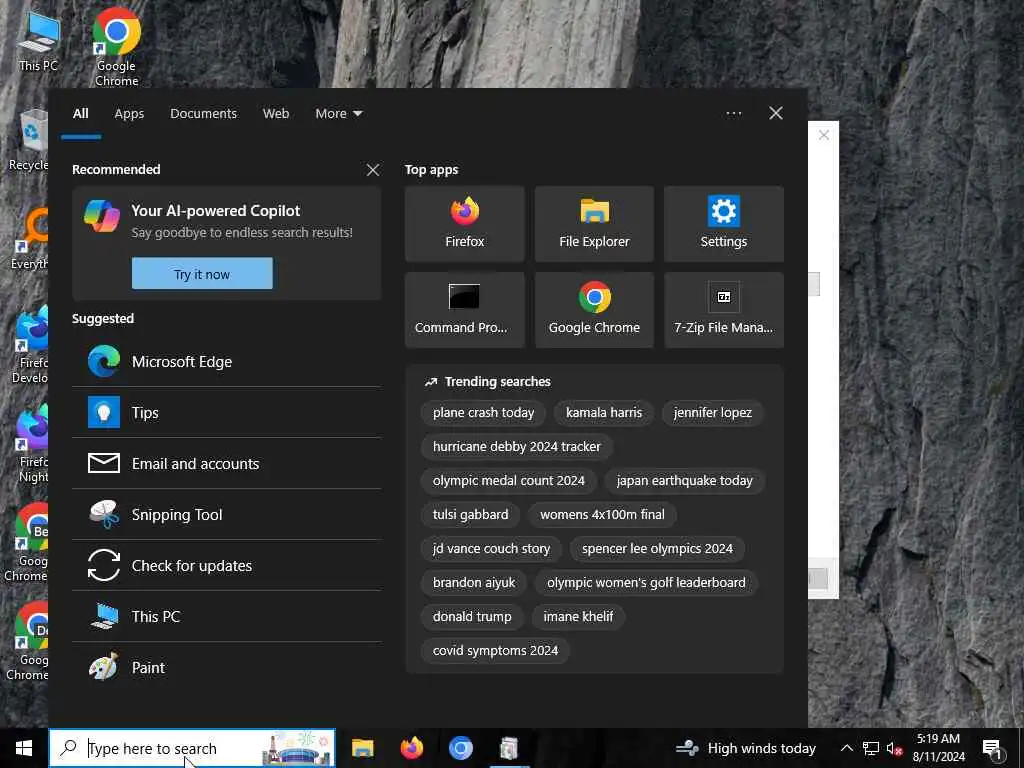
Task: Select "olympic women's golf leaderboard" chip
Action: coord(646,583)
